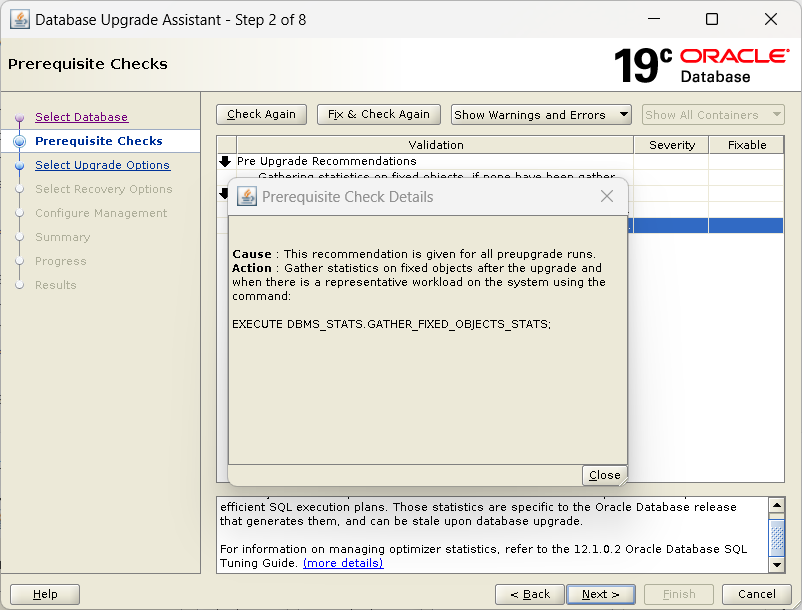Click the description scrollbar thumb
802x610 pixels.
coord(777,537)
